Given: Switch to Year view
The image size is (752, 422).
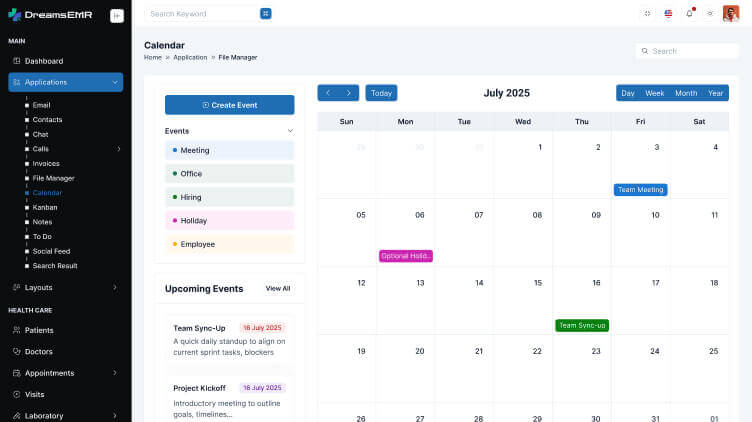Looking at the screenshot, I should coord(716,93).
